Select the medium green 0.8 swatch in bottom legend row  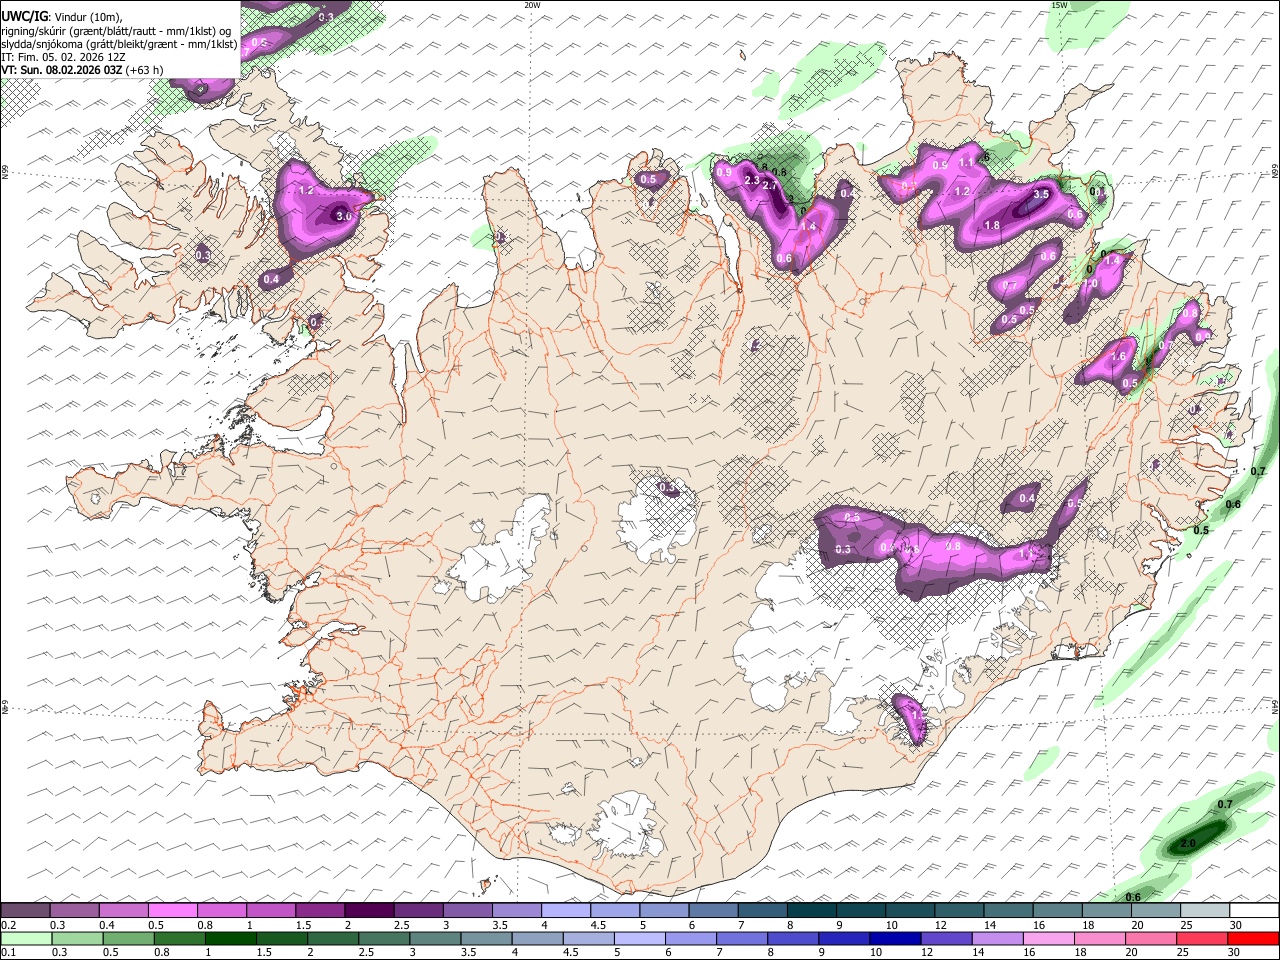(180, 938)
